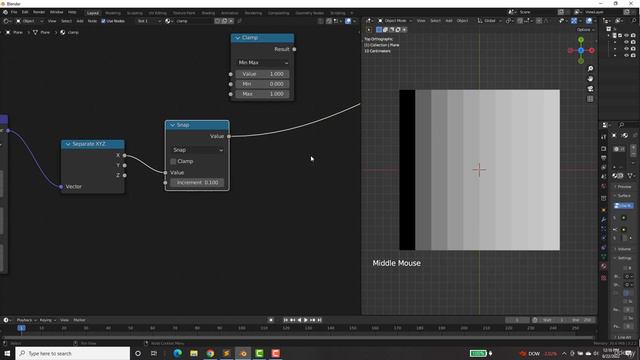Open Microsoft Edge from taskbar

(178, 353)
